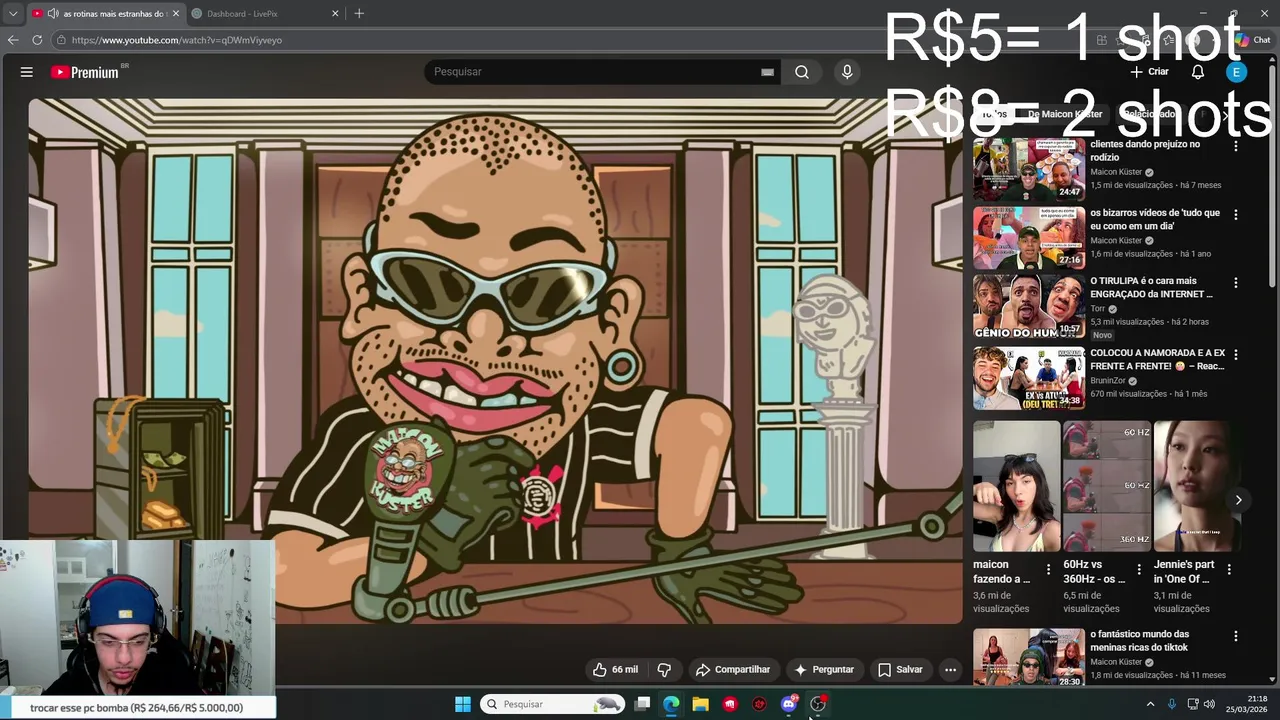Screen dimensions: 1280x720
Task: Open the on-screen keyboard in search box
Action: pos(767,72)
